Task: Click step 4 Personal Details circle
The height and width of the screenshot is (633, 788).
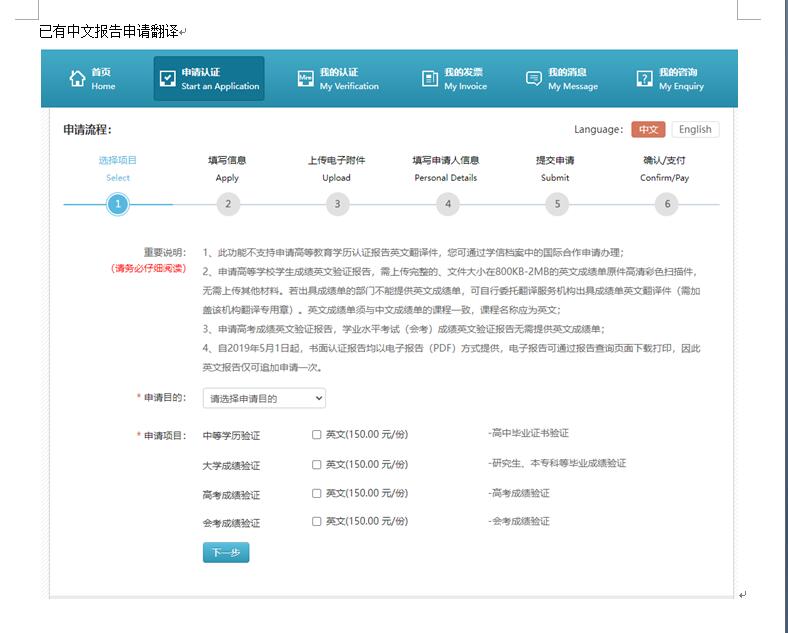Action: click(447, 204)
